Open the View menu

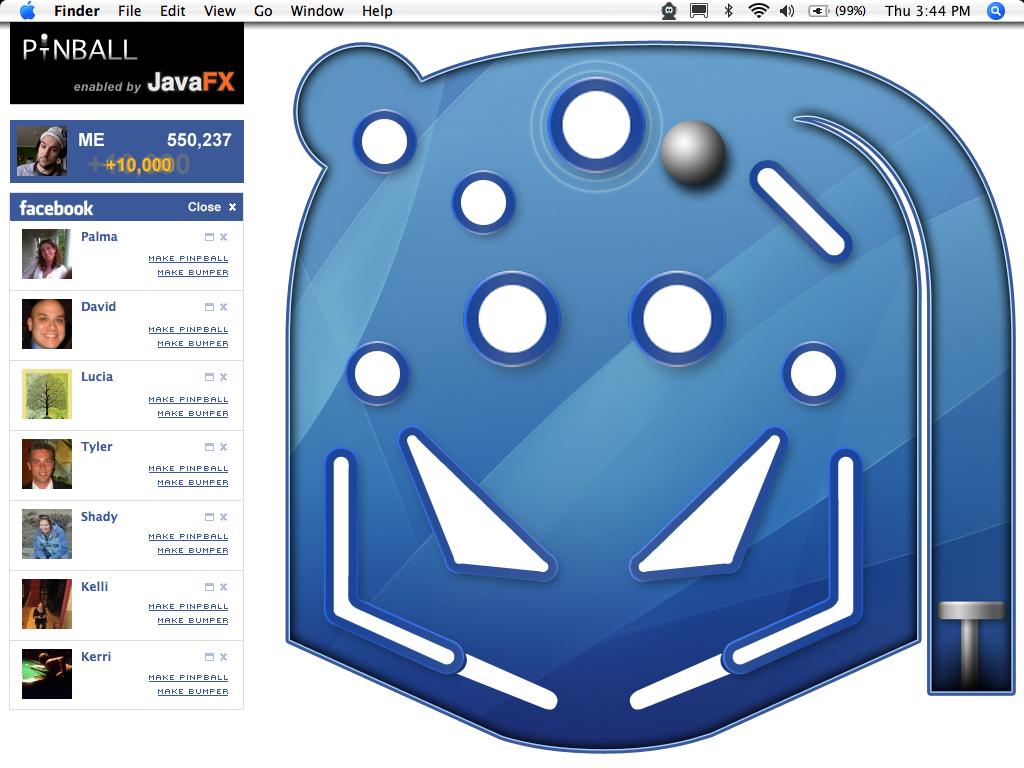(219, 11)
